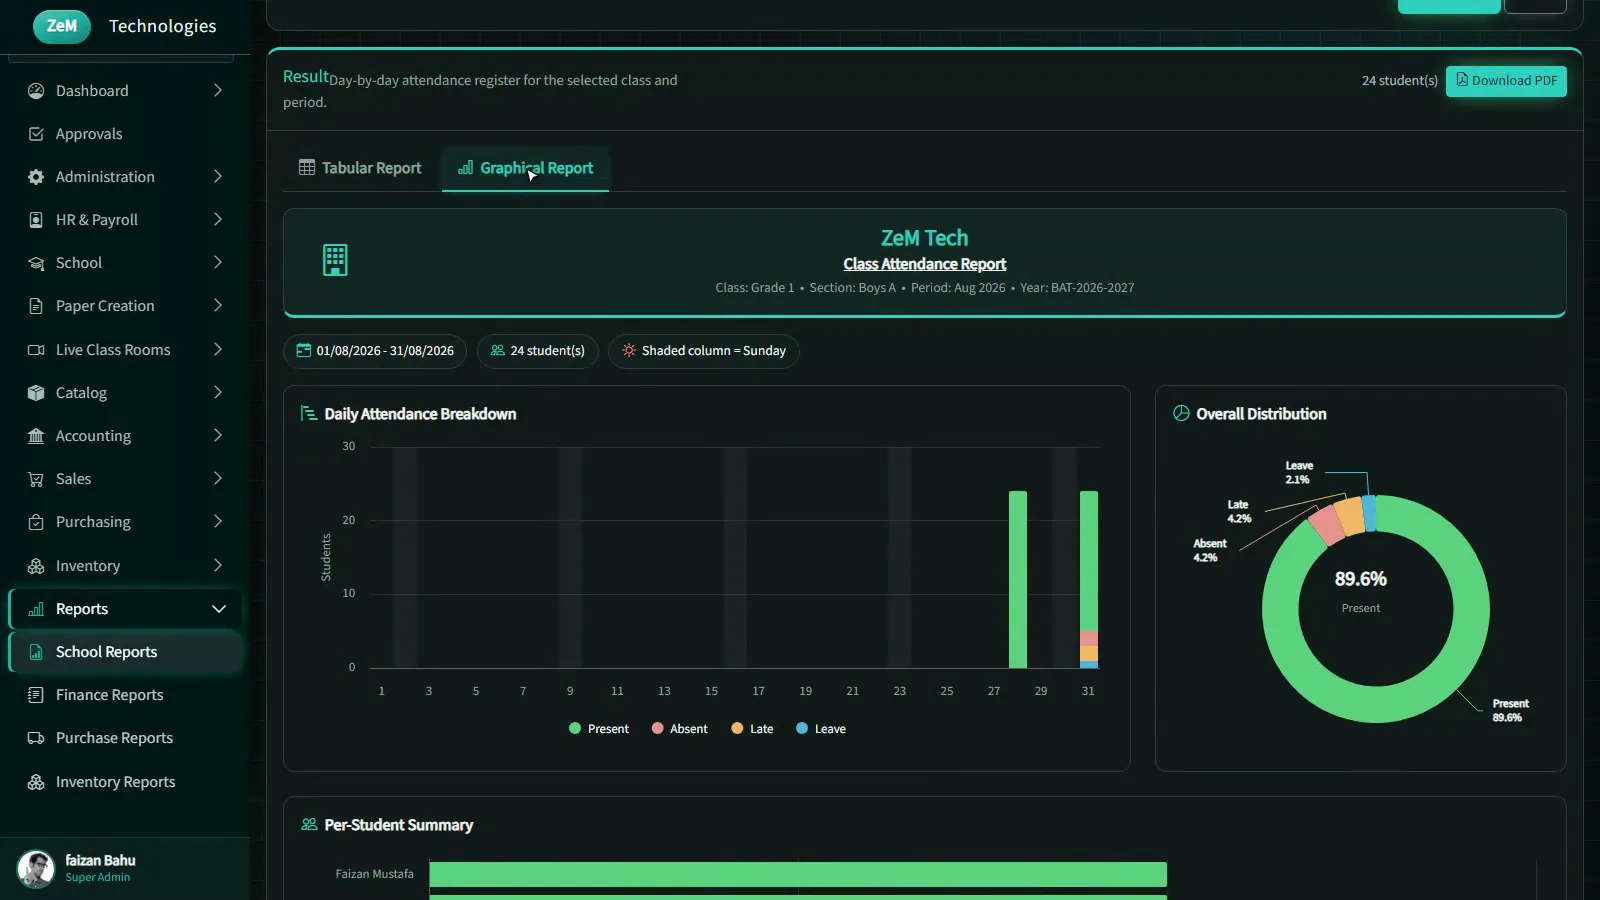Open Inventory Reports in sidebar
Image resolution: width=1600 pixels, height=900 pixels.
126,782
